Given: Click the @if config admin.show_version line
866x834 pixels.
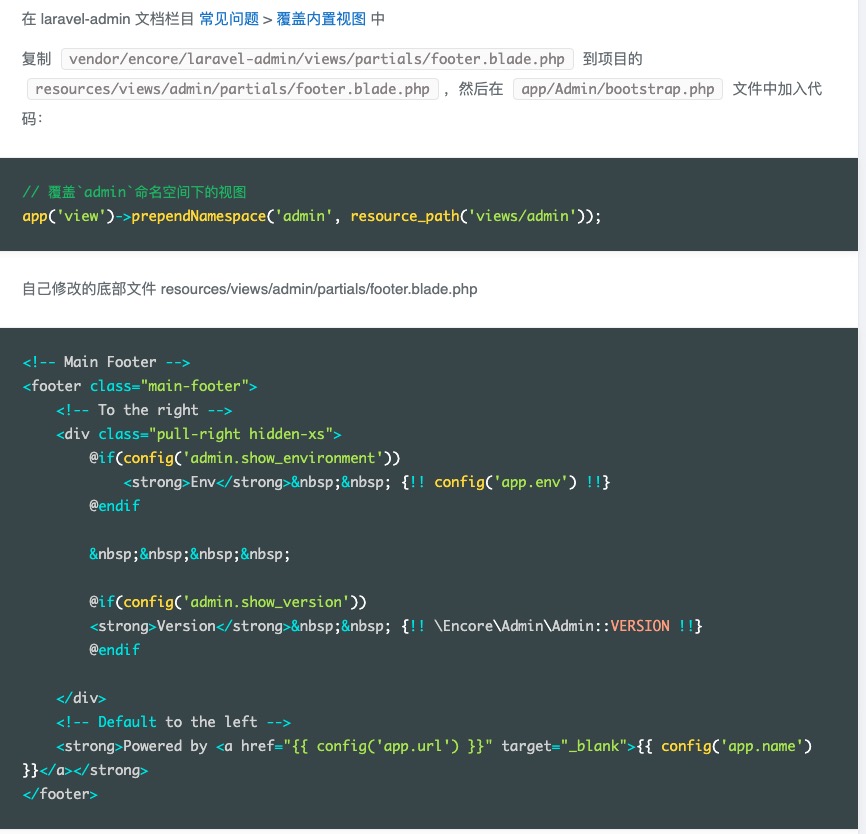Looking at the screenshot, I should click(x=228, y=602).
